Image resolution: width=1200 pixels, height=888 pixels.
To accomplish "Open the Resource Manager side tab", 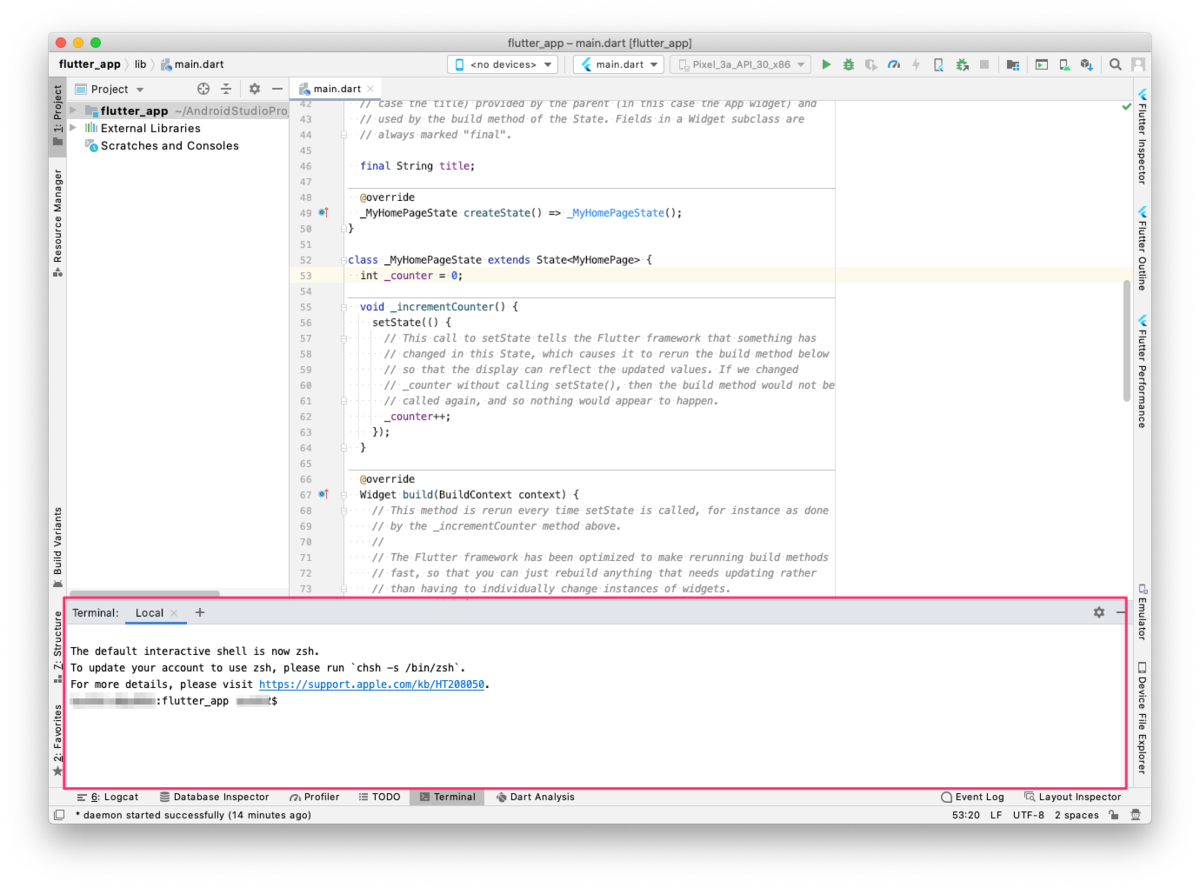I will 57,222.
